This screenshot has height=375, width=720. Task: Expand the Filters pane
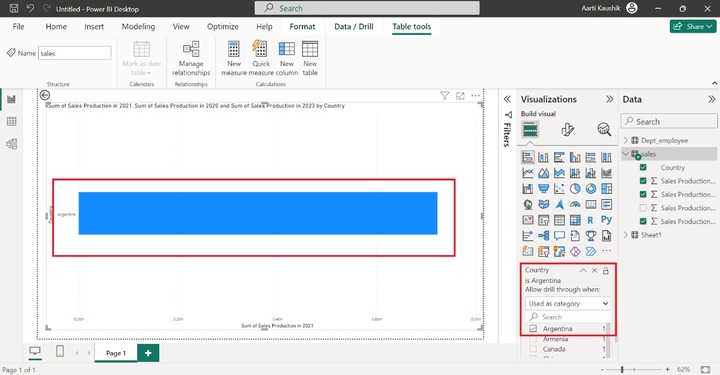click(x=507, y=99)
